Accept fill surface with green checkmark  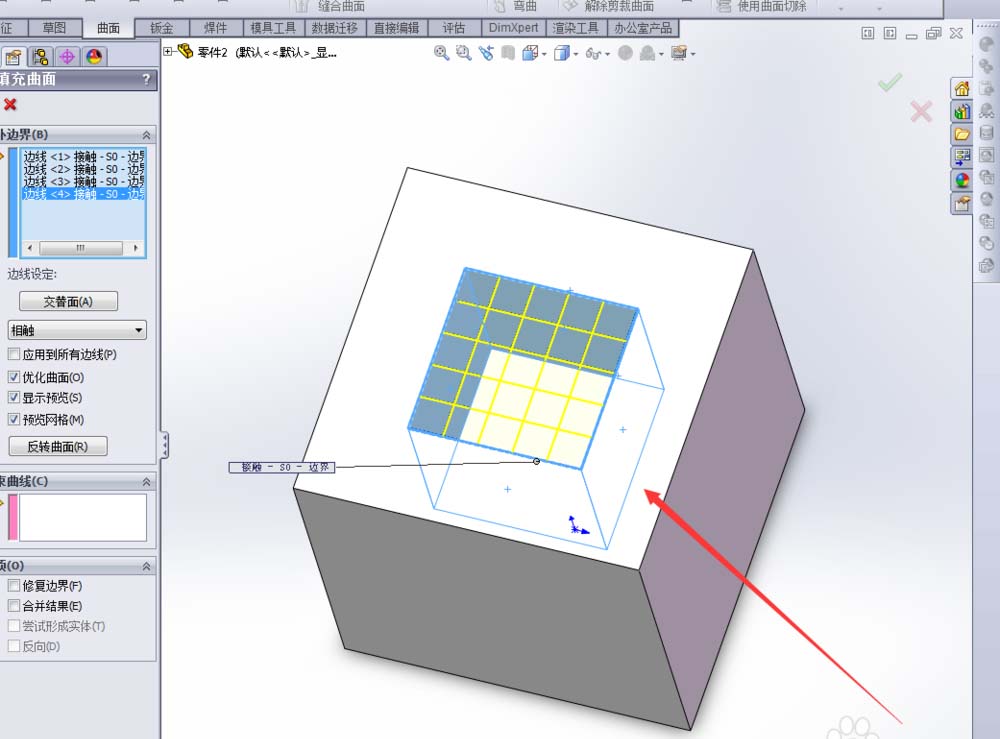point(890,82)
